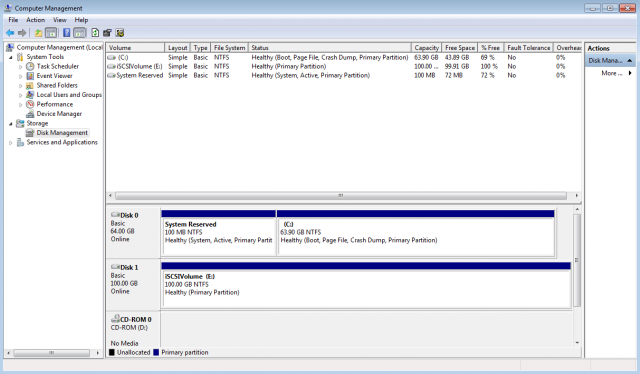
Task: Click the Computer Management root icon
Action: (10, 47)
